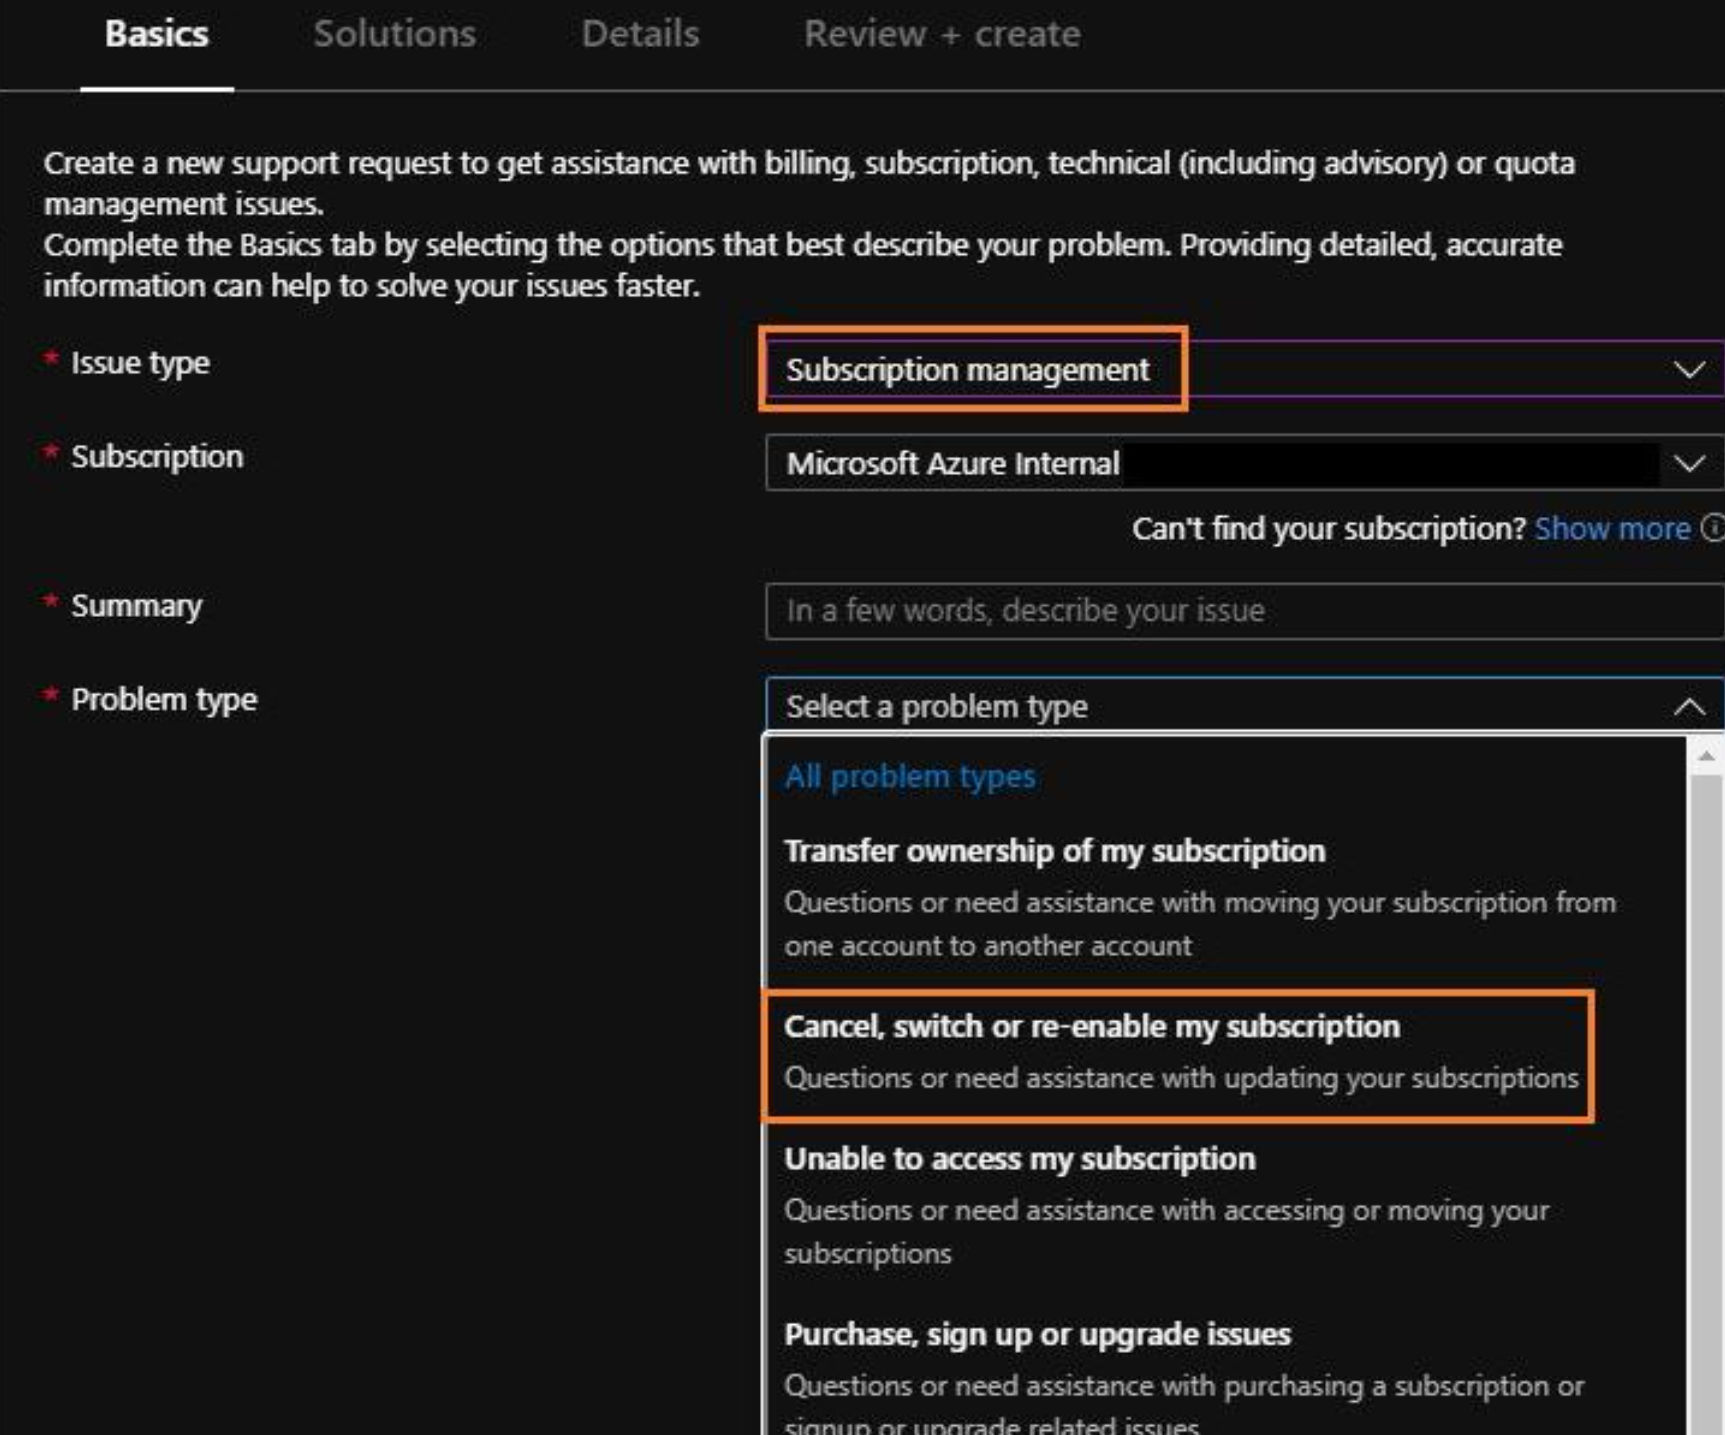Switch to the Details tab
Image resolution: width=1725 pixels, height=1435 pixels.
click(x=640, y=33)
